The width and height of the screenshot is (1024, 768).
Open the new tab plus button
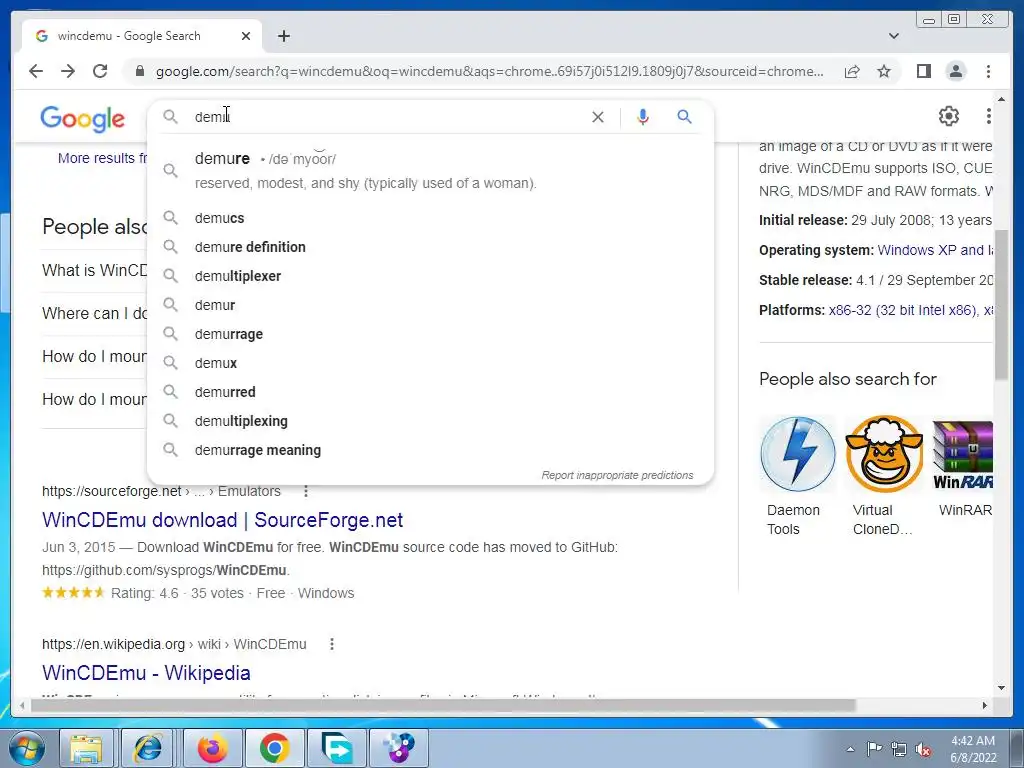283,36
